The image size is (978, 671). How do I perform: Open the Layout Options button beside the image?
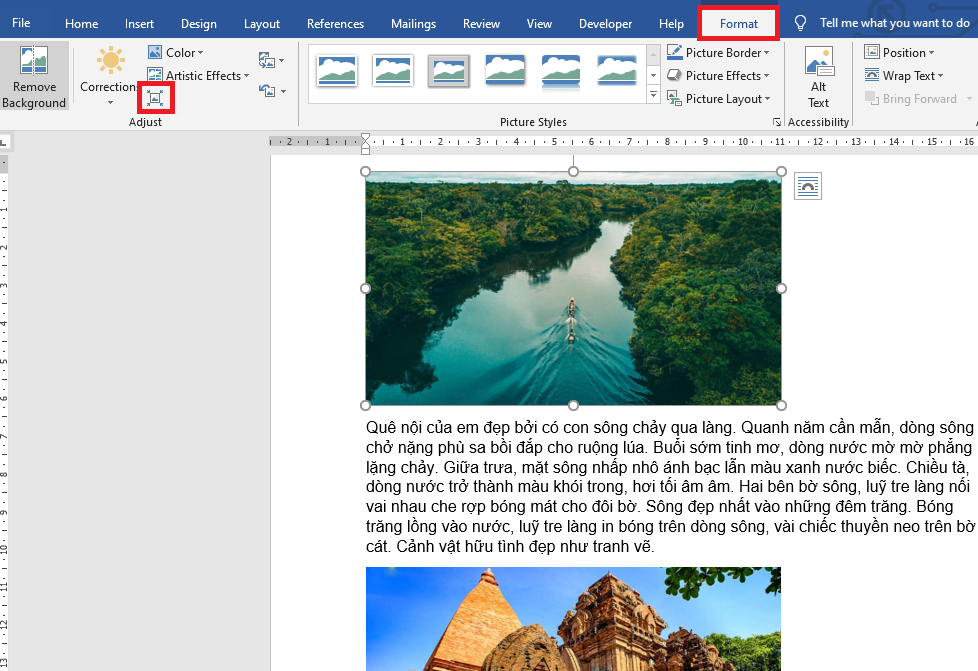807,186
